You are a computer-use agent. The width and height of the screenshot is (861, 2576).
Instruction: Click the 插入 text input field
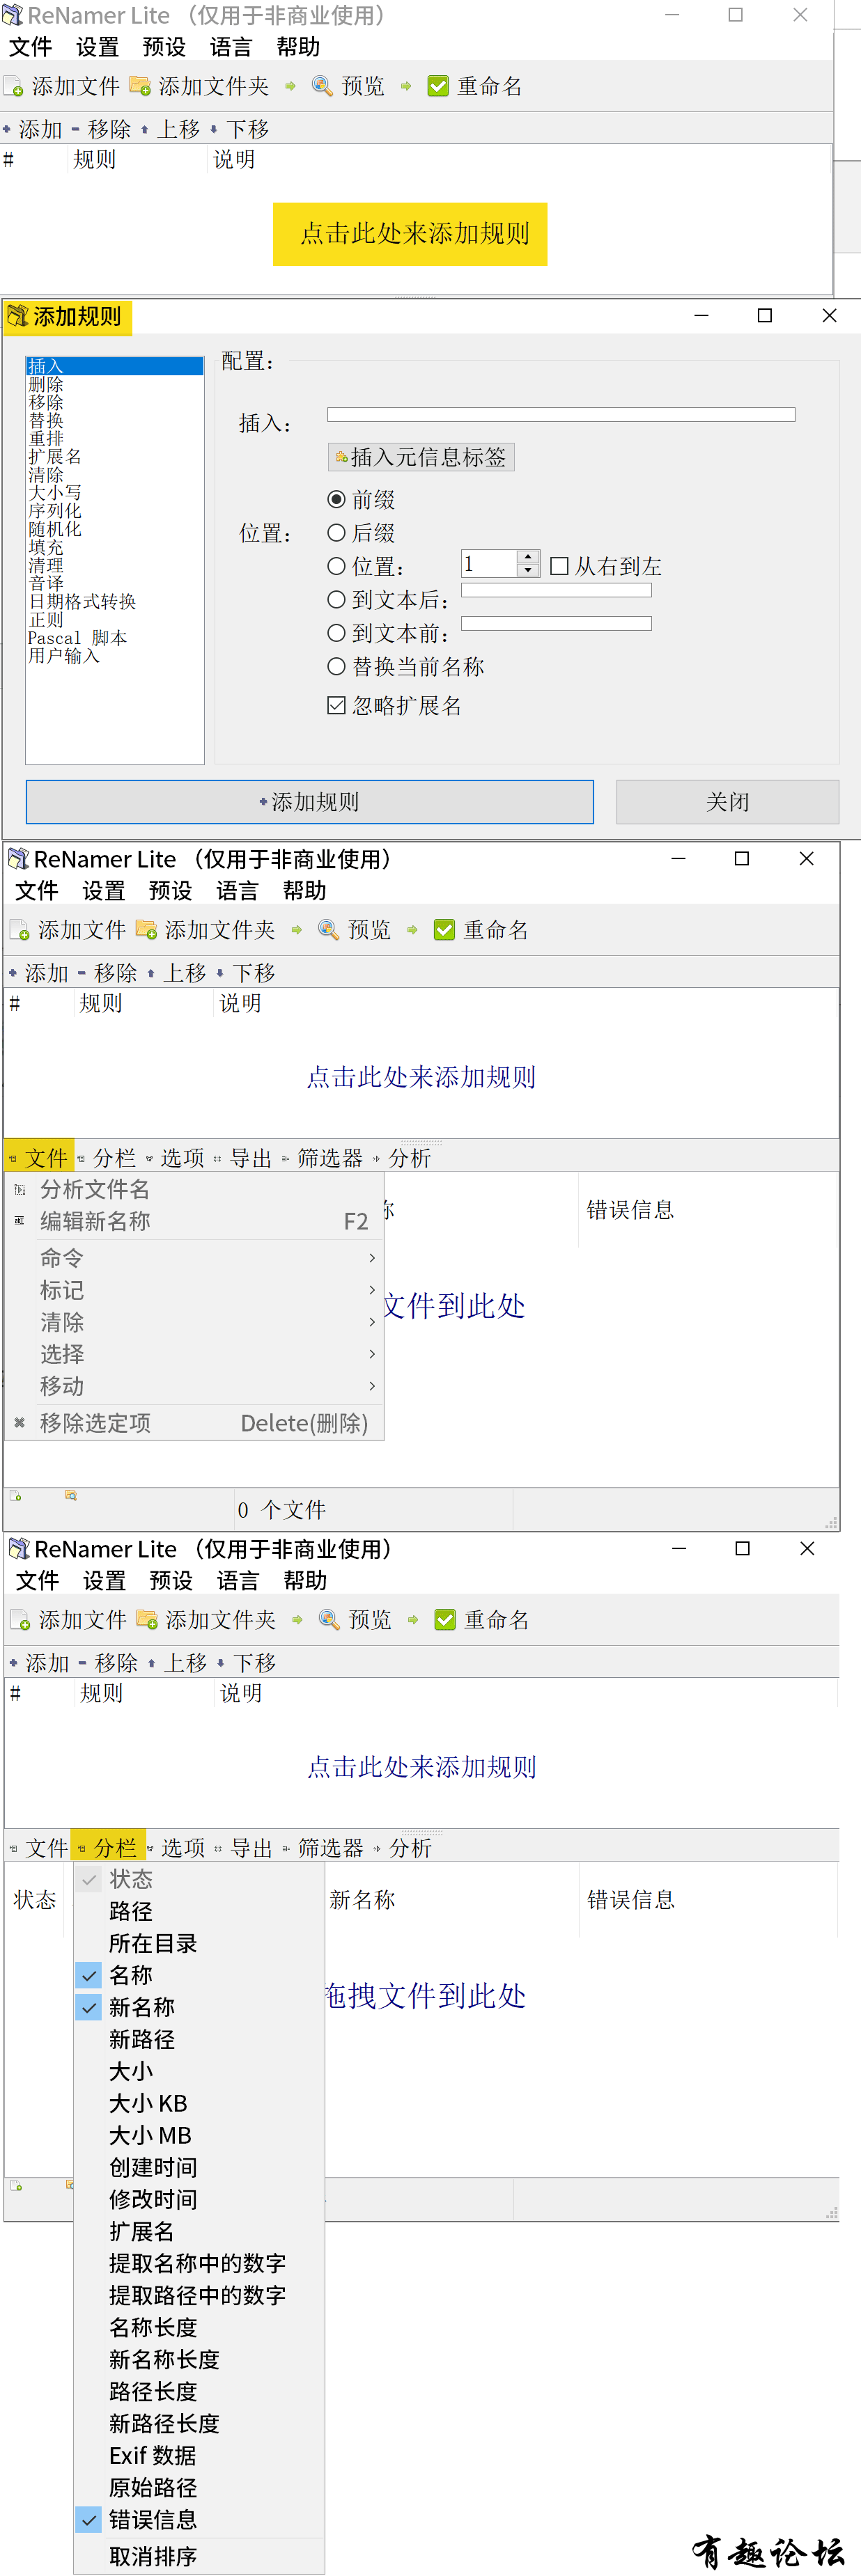(561, 415)
